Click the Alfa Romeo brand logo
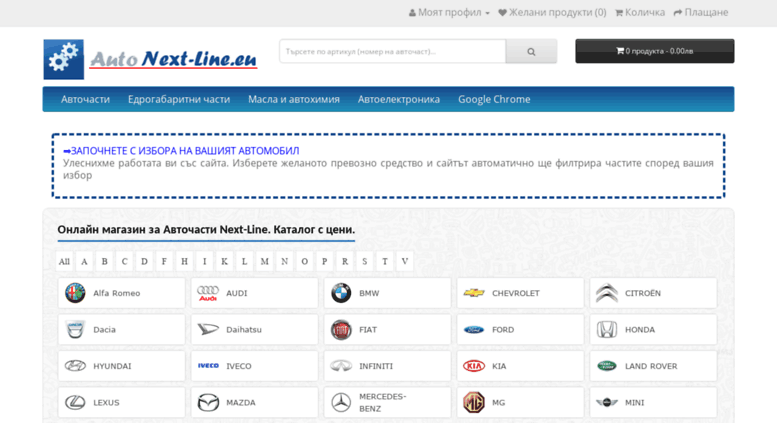 [x=75, y=293]
